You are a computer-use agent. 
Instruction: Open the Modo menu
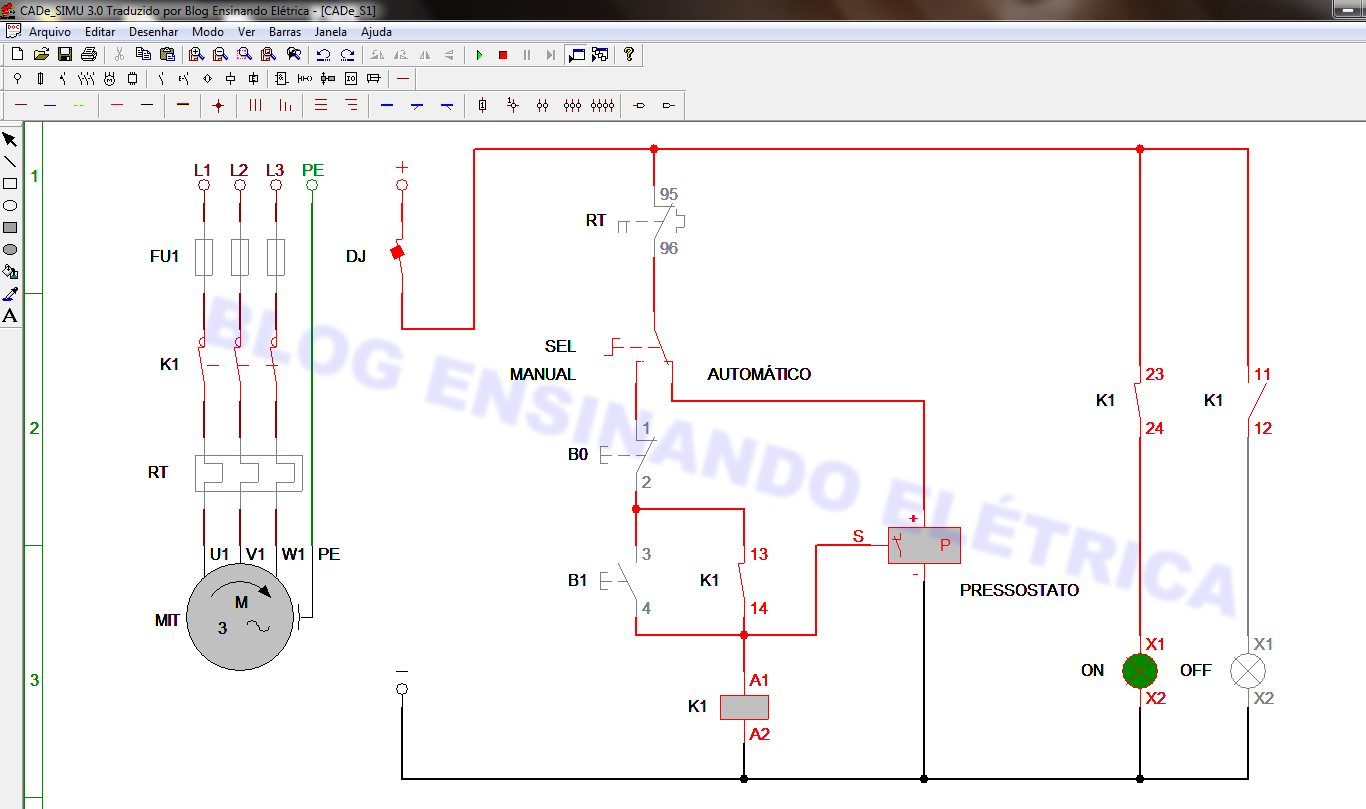point(208,32)
